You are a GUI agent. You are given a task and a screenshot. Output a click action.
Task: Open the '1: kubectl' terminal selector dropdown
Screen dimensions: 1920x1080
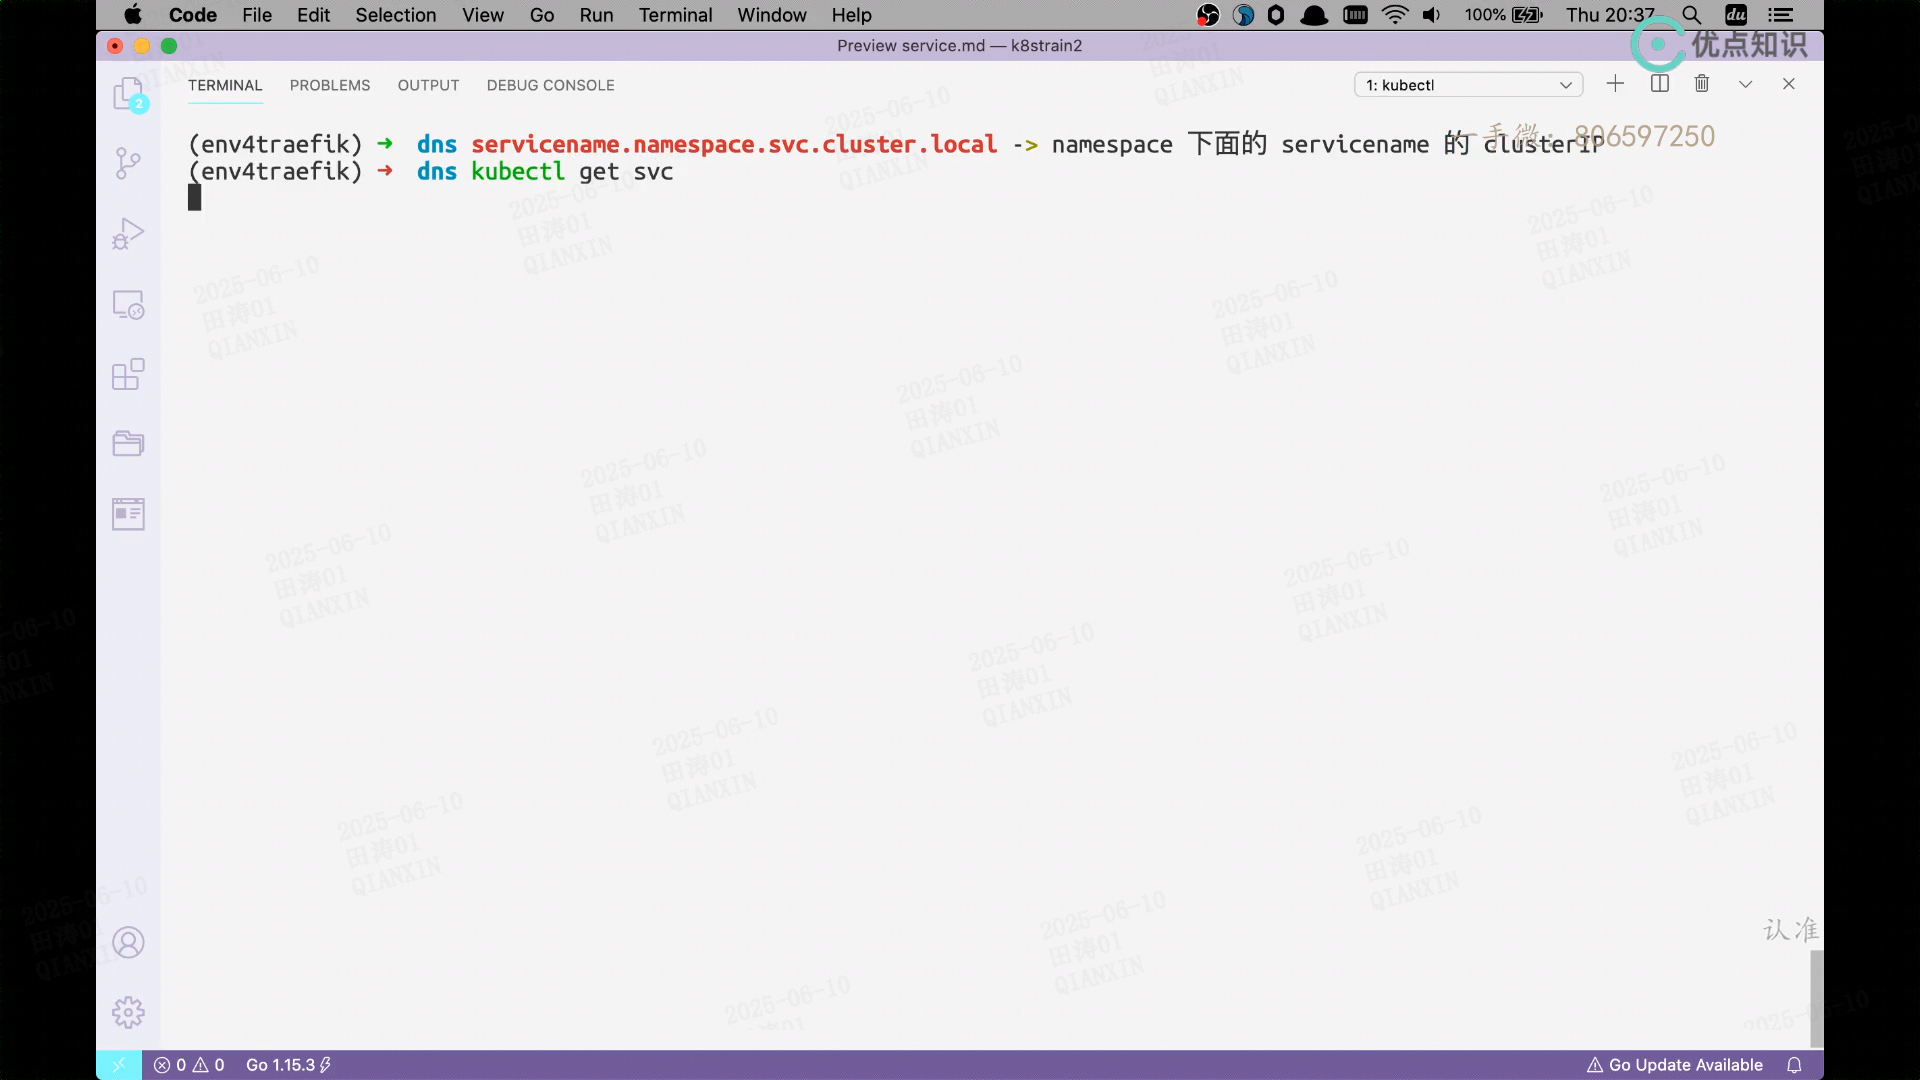[x=1468, y=85]
